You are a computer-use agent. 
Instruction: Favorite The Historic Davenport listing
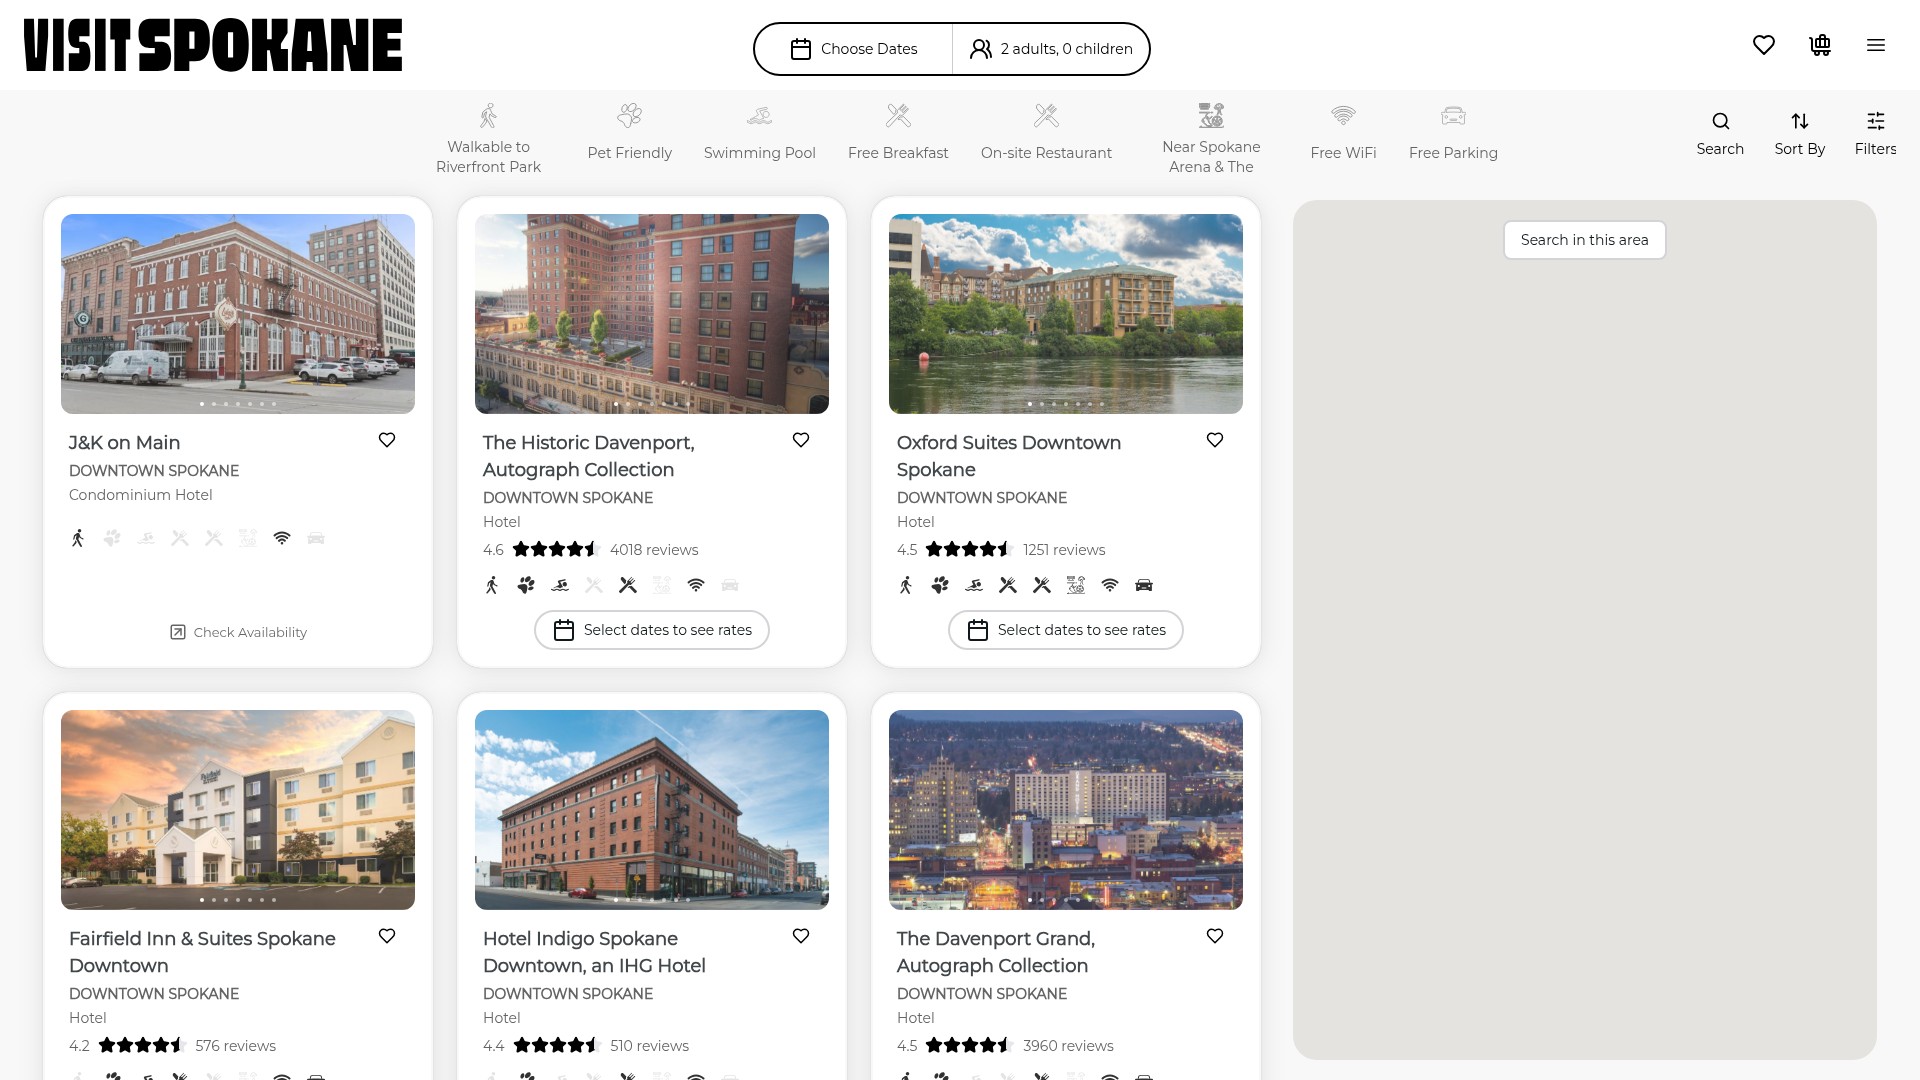801,440
